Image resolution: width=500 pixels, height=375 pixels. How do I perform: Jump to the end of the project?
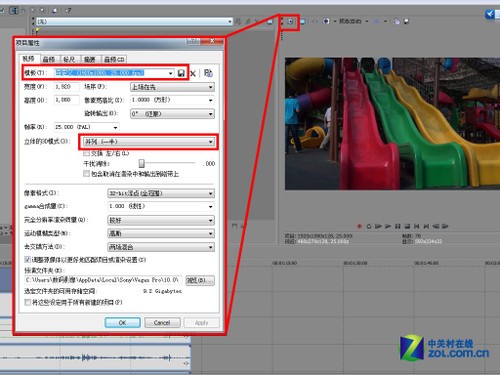pyautogui.click(x=426, y=226)
